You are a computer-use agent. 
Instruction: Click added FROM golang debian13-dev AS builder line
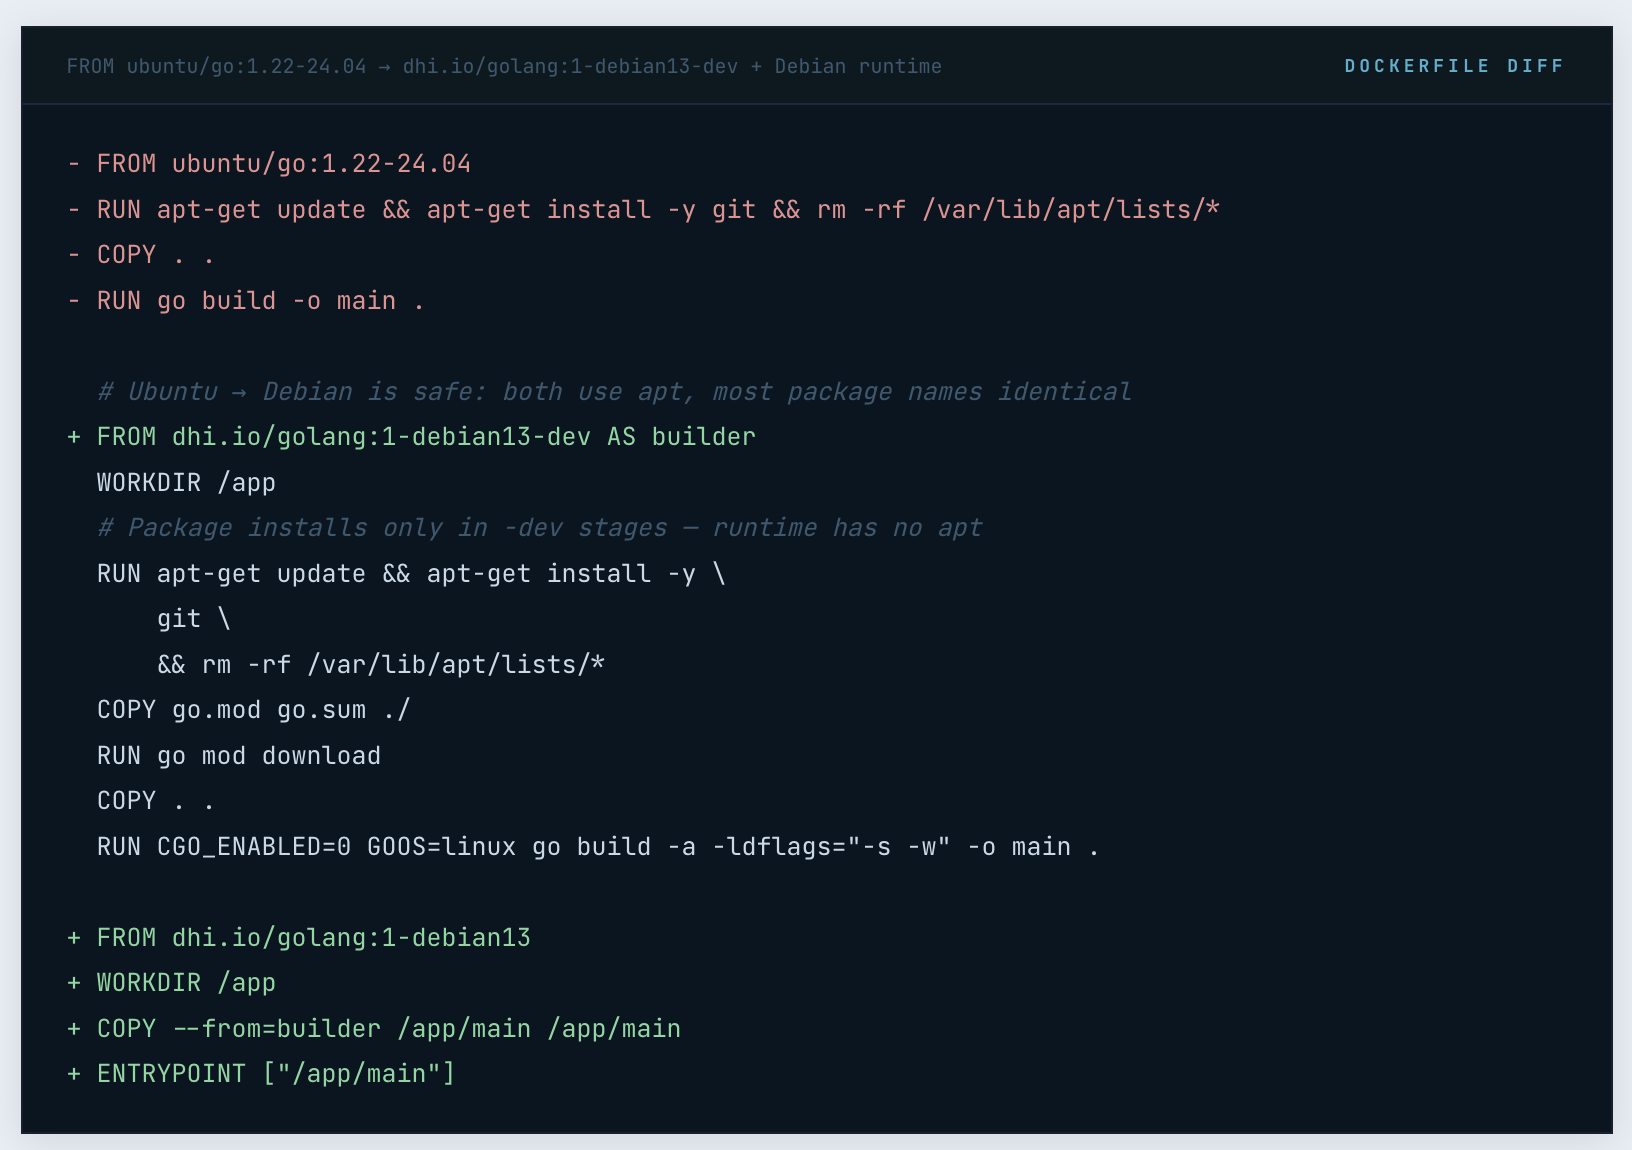(425, 437)
